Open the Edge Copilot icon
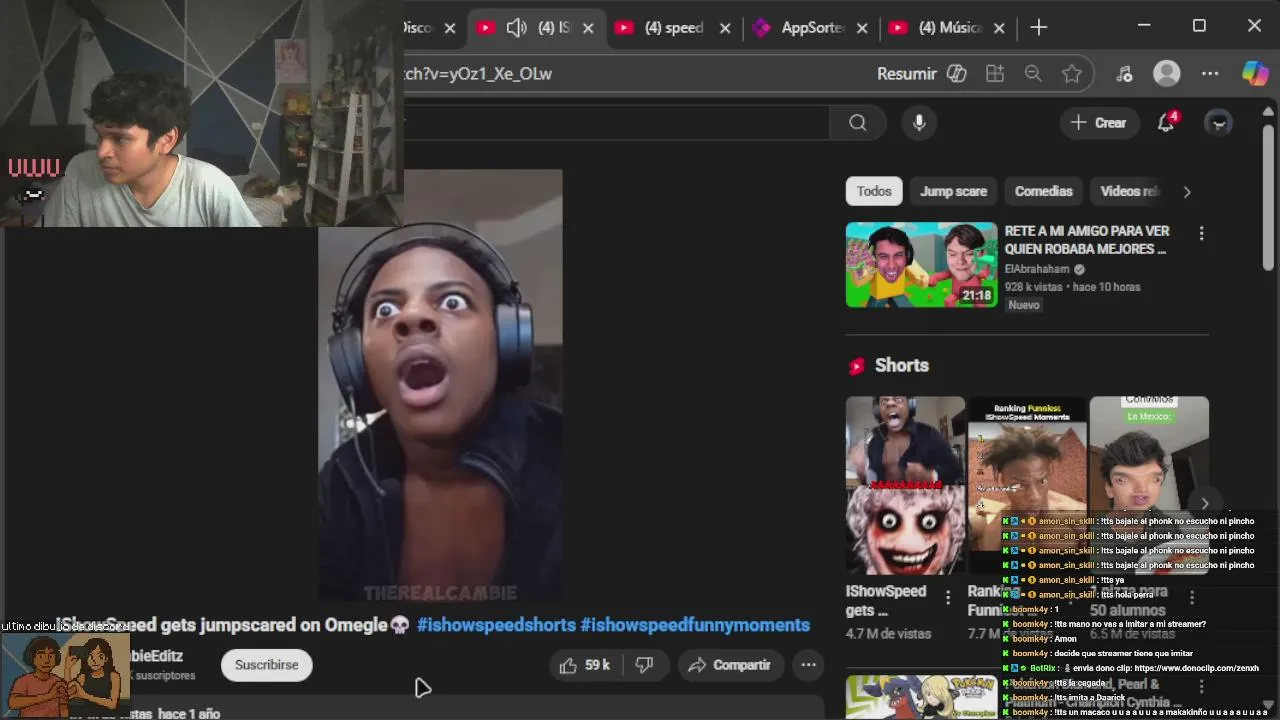 pos(1255,73)
